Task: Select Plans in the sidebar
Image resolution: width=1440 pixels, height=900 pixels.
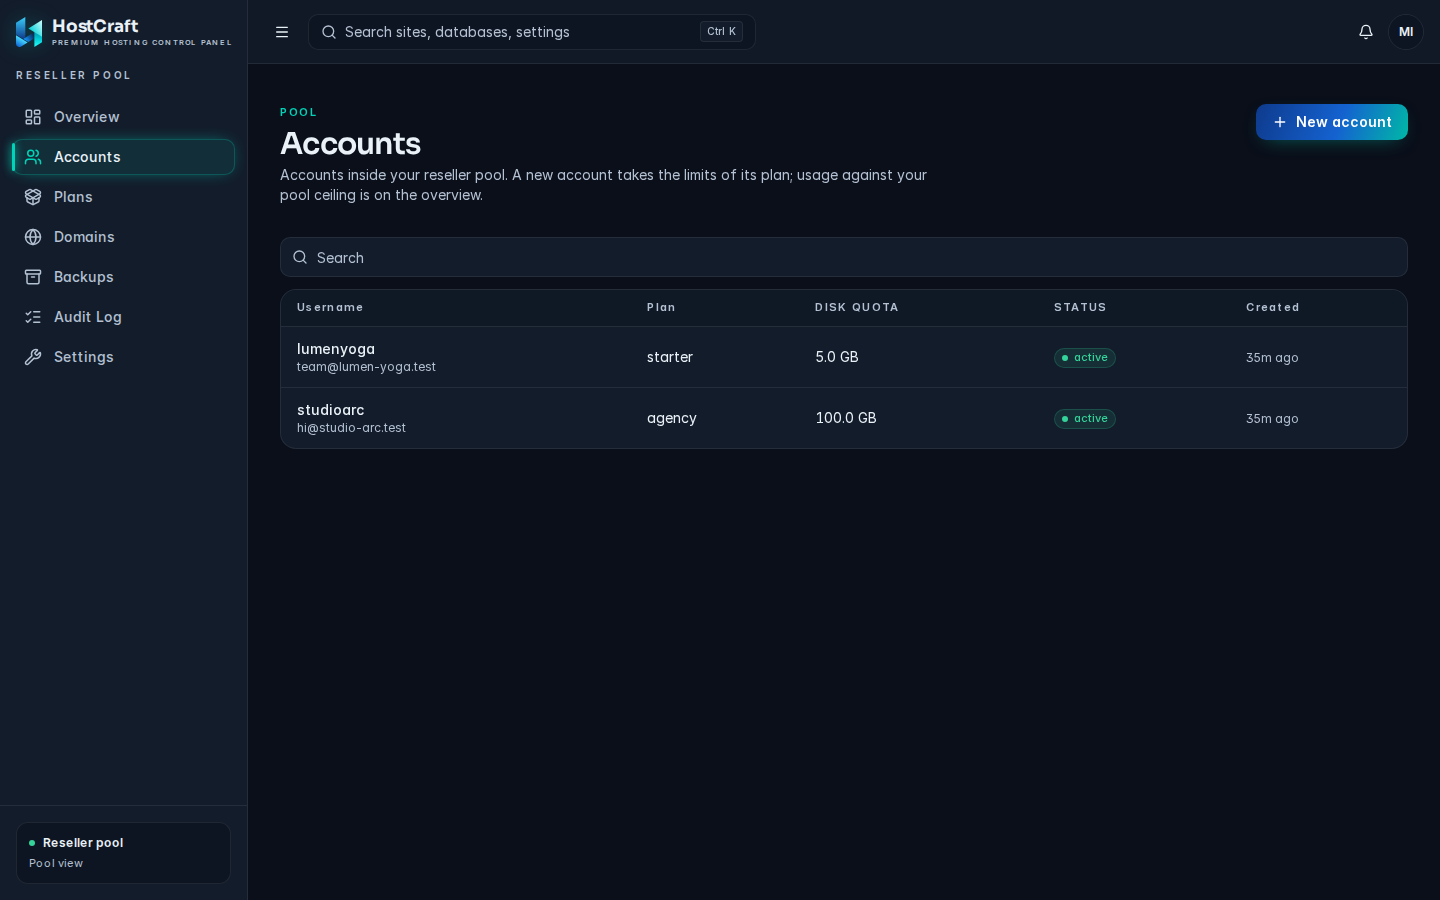Action: pos(123,197)
